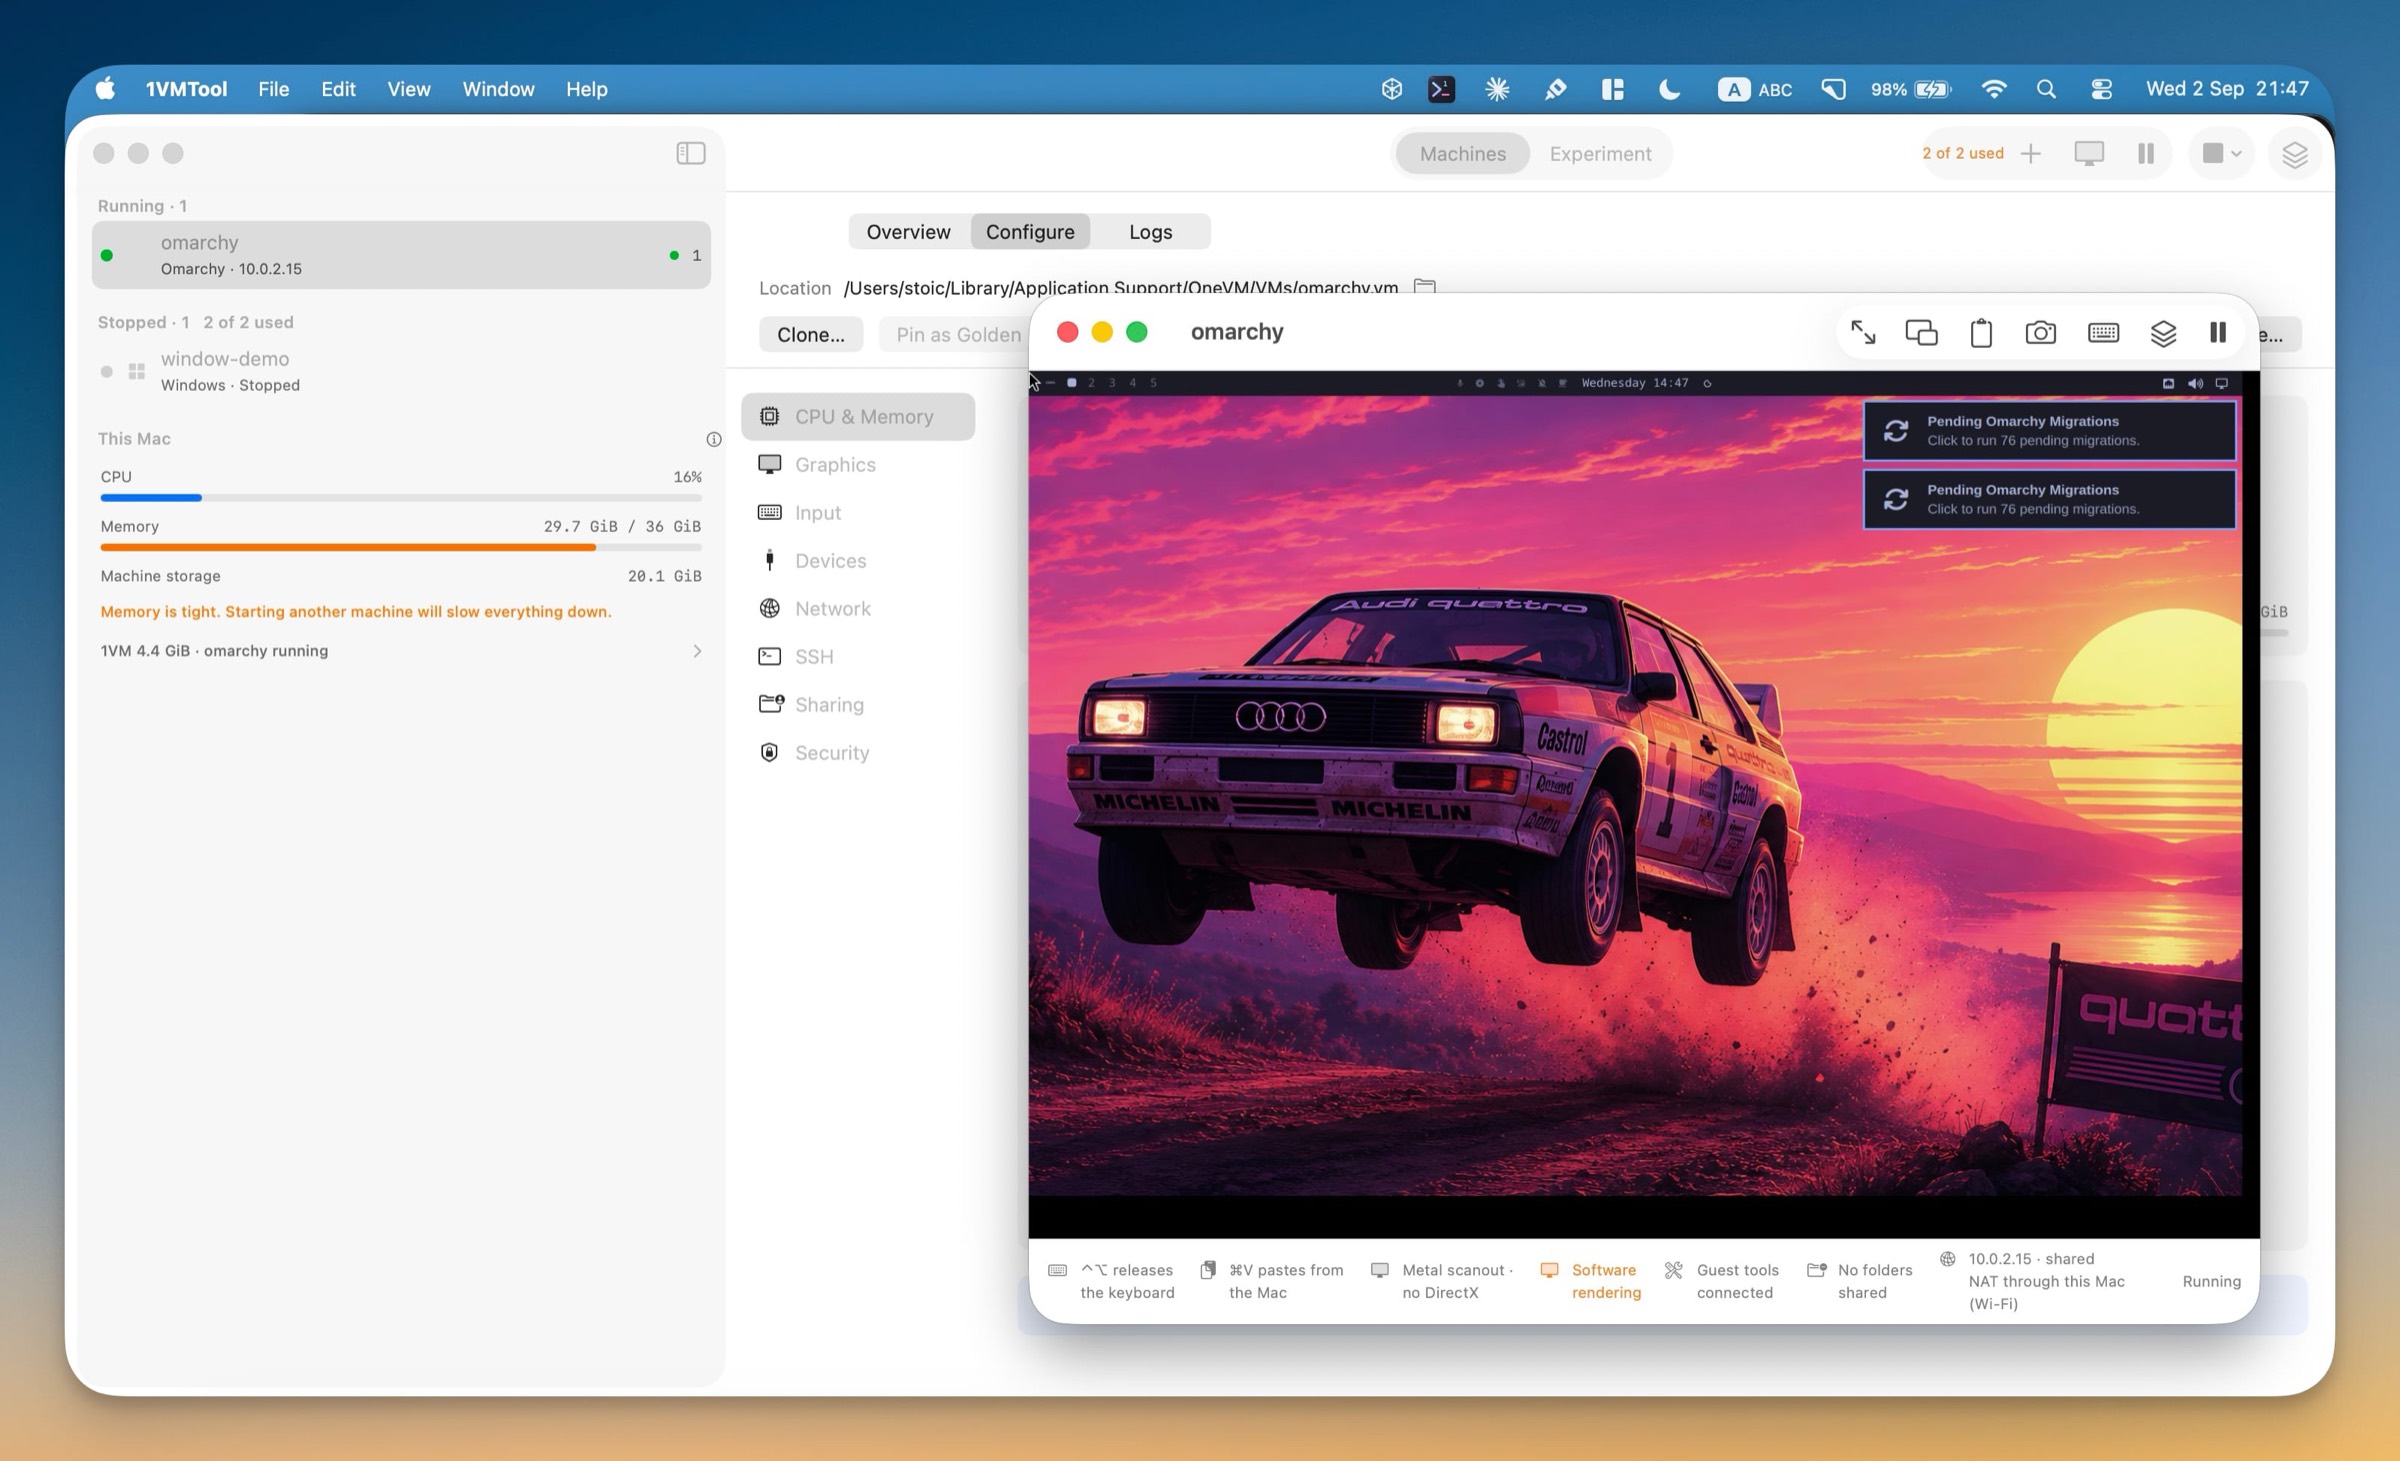The width and height of the screenshot is (2400, 1461).
Task: Switch to the Overview tab
Action: 908,231
